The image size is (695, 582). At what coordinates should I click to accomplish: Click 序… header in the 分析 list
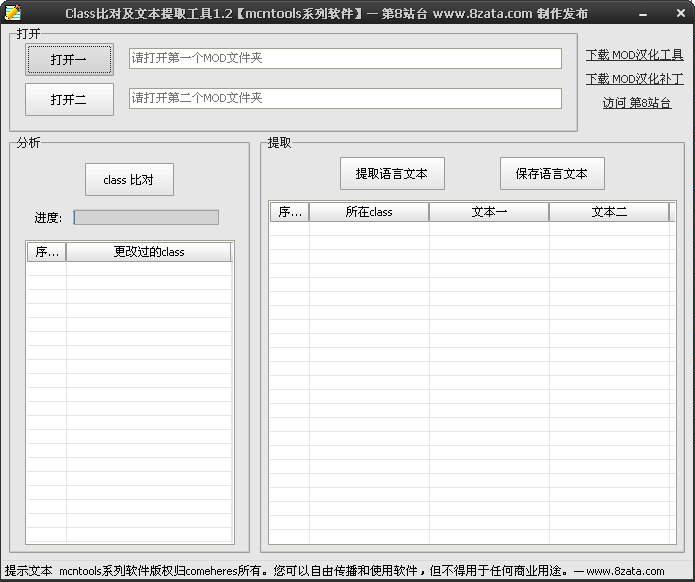47,252
